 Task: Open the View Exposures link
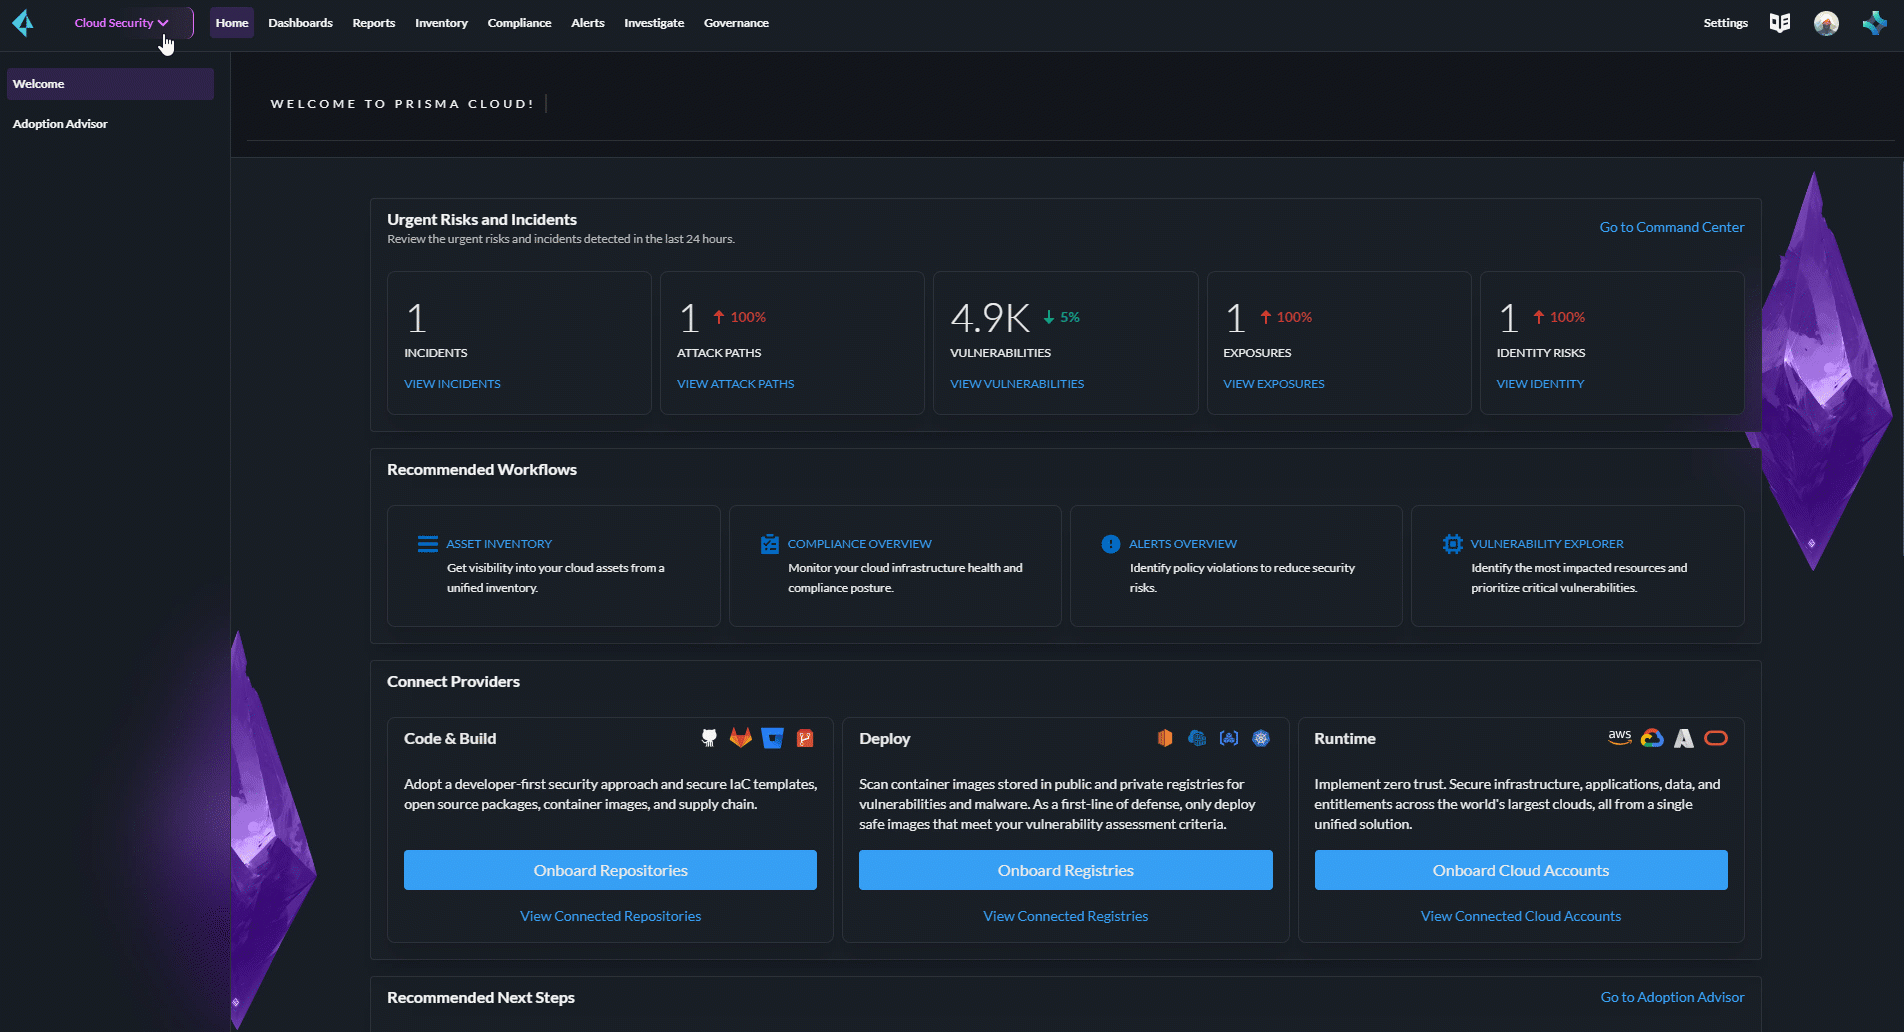[1273, 384]
